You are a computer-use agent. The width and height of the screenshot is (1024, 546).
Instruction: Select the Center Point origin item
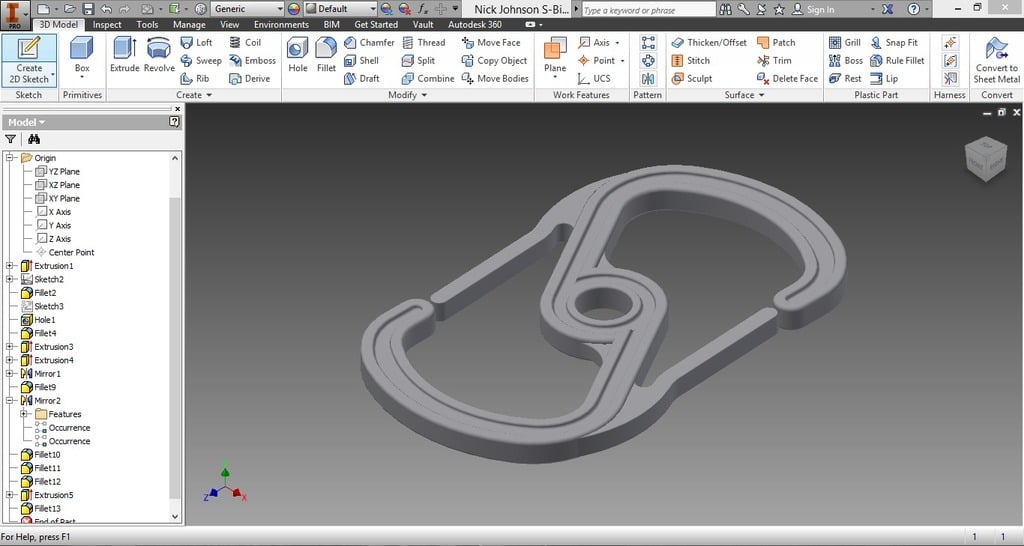[65, 252]
